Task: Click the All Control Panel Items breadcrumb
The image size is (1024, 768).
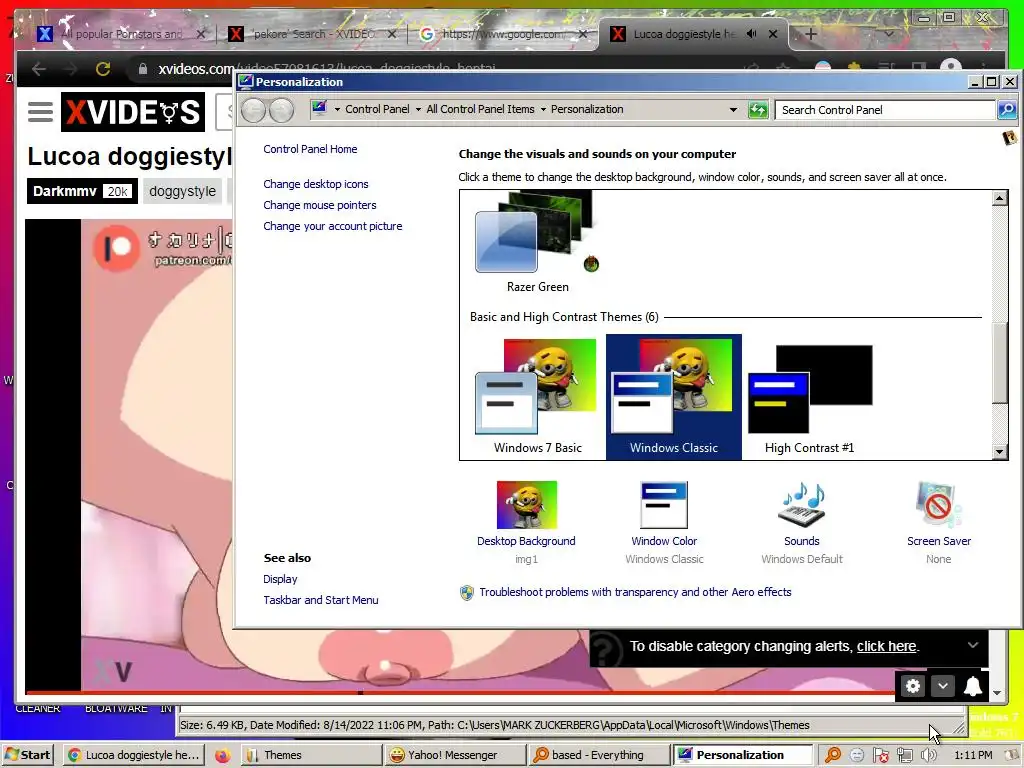Action: point(480,109)
